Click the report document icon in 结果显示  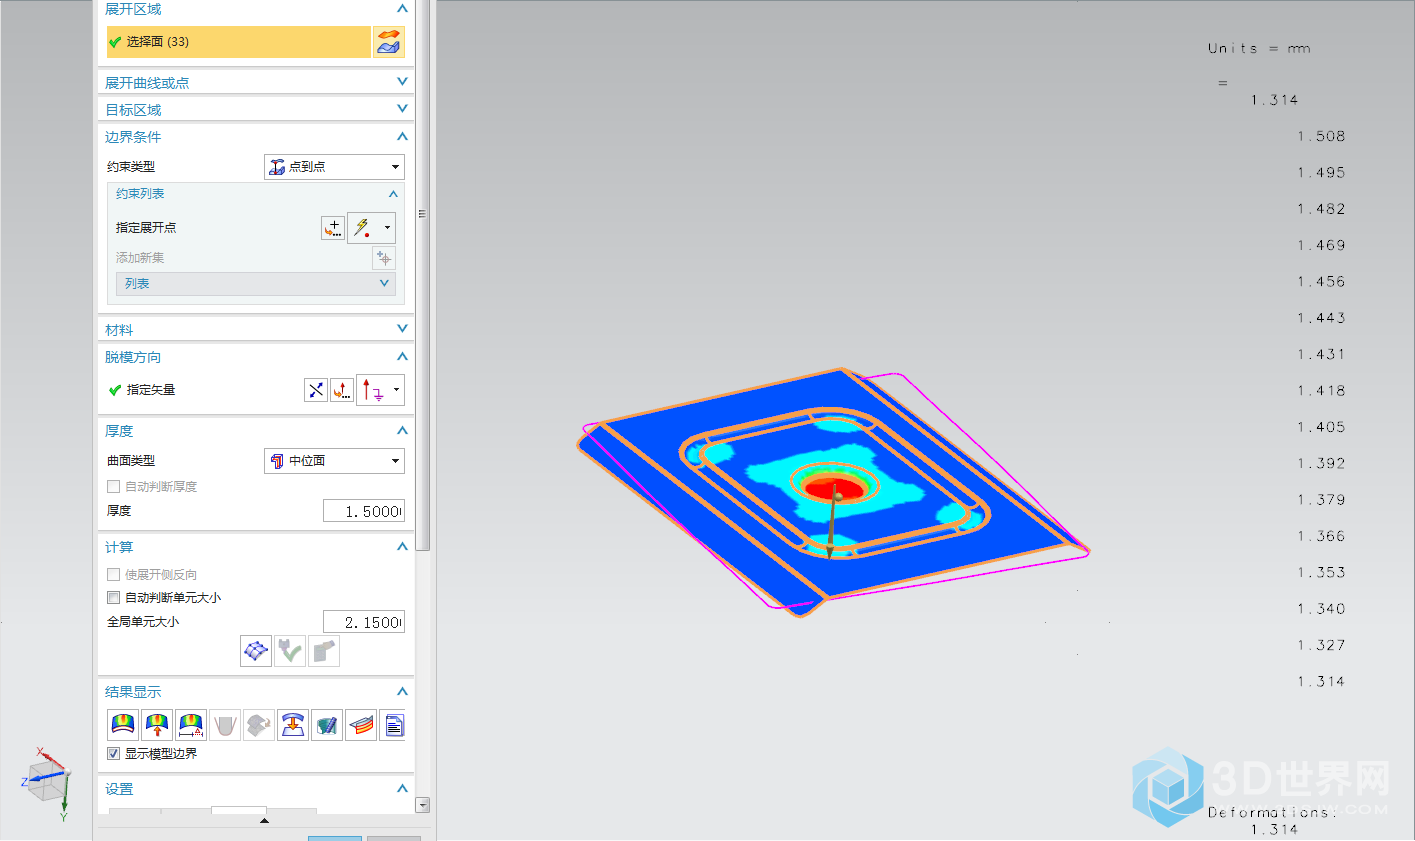[393, 725]
